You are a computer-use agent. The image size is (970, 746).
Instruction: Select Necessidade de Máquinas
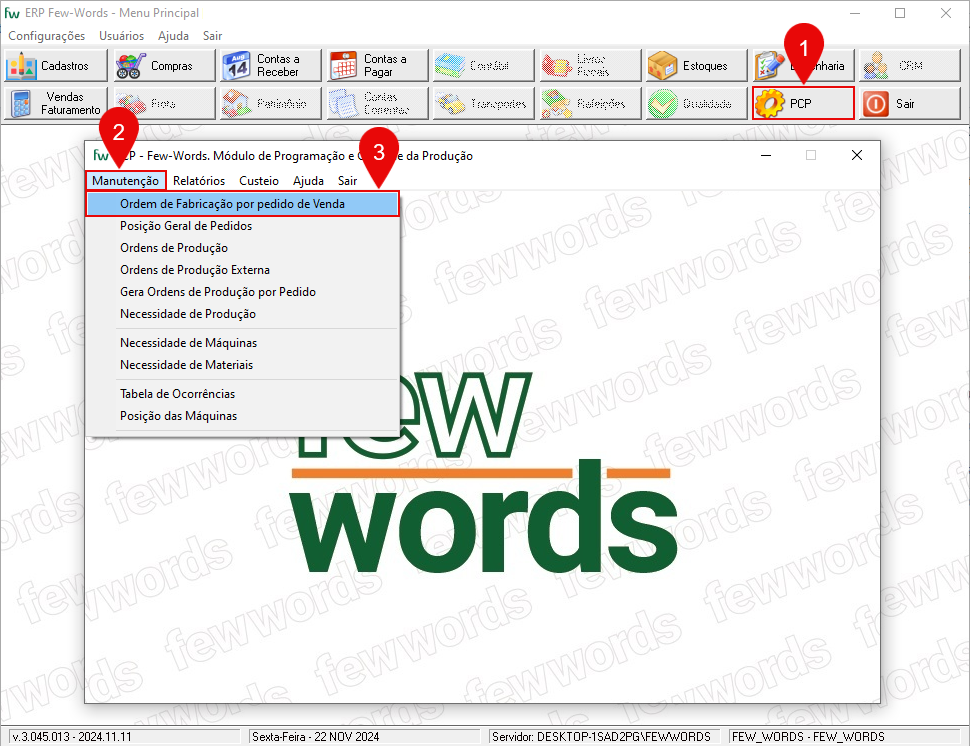[x=242, y=343]
